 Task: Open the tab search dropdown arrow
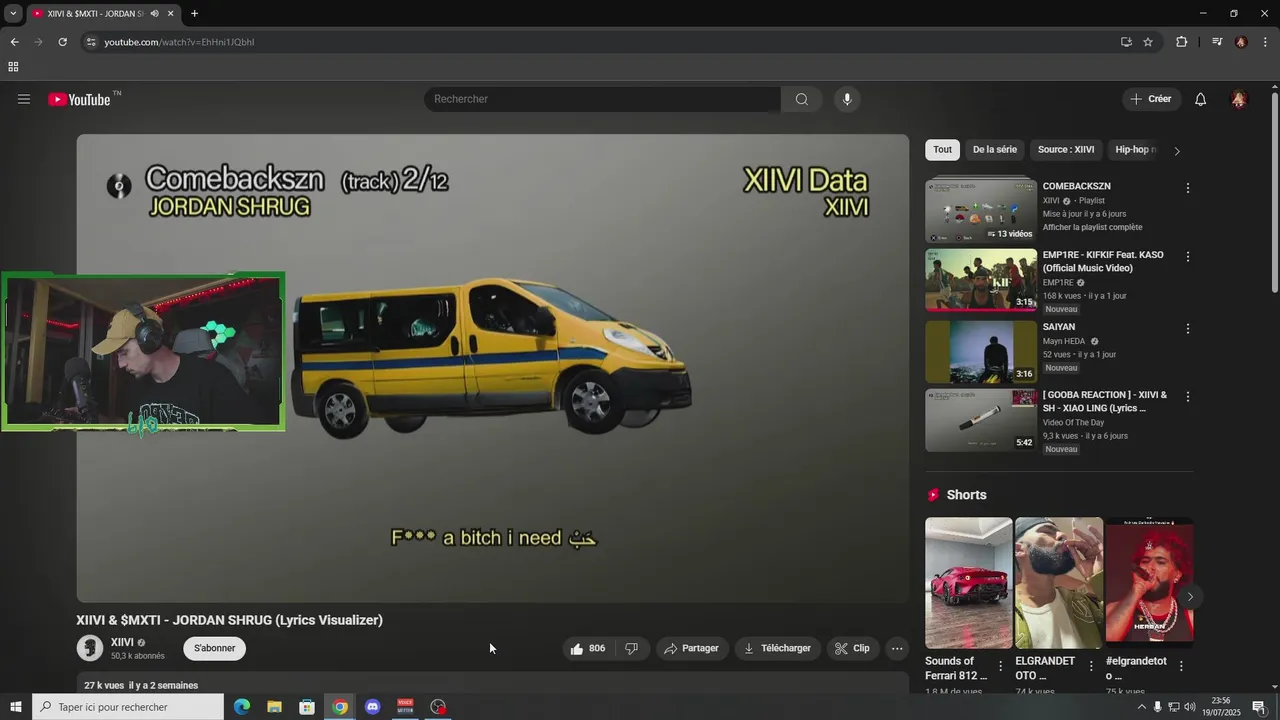(x=13, y=14)
